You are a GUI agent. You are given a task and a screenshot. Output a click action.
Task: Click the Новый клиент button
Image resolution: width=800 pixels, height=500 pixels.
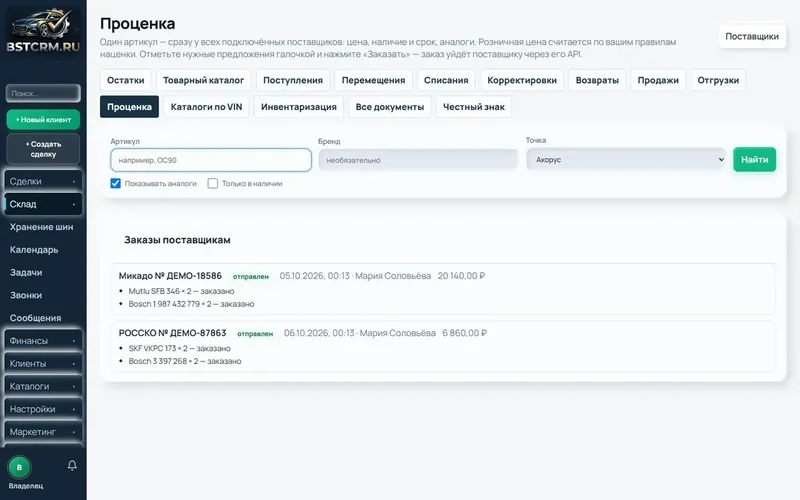pyautogui.click(x=43, y=119)
